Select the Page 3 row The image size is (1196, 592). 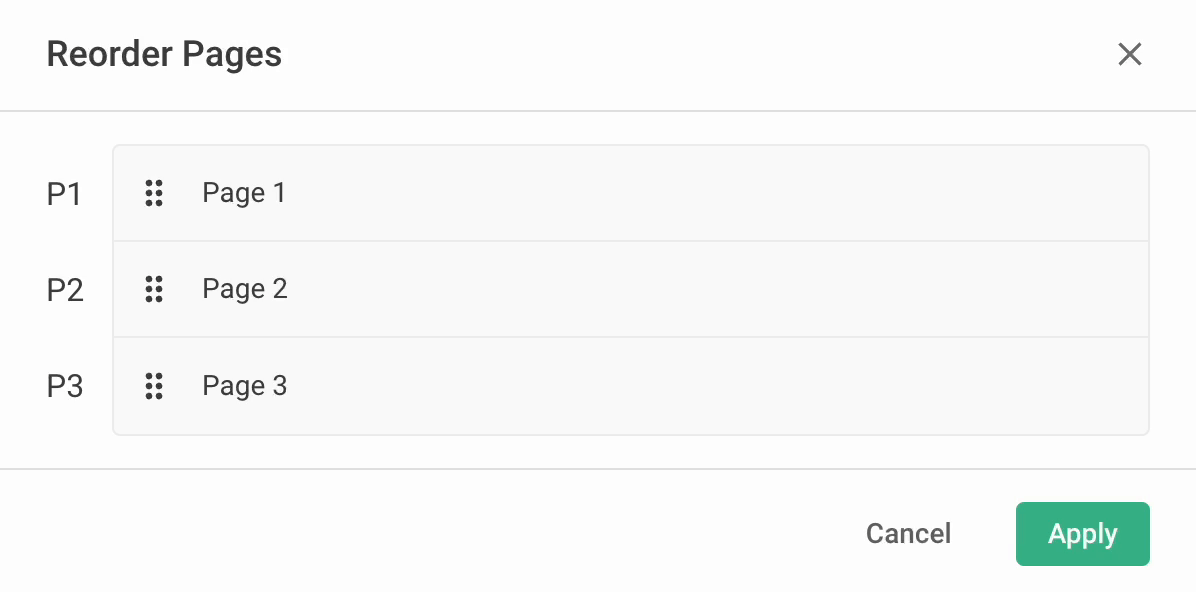pyautogui.click(x=630, y=386)
